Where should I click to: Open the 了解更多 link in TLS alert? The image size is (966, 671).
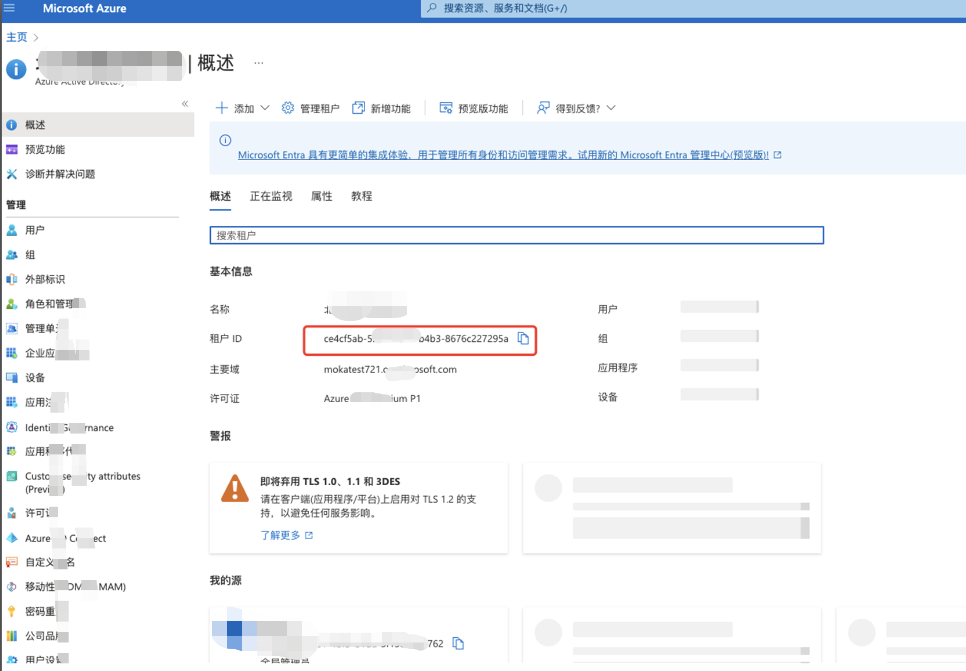click(x=286, y=535)
